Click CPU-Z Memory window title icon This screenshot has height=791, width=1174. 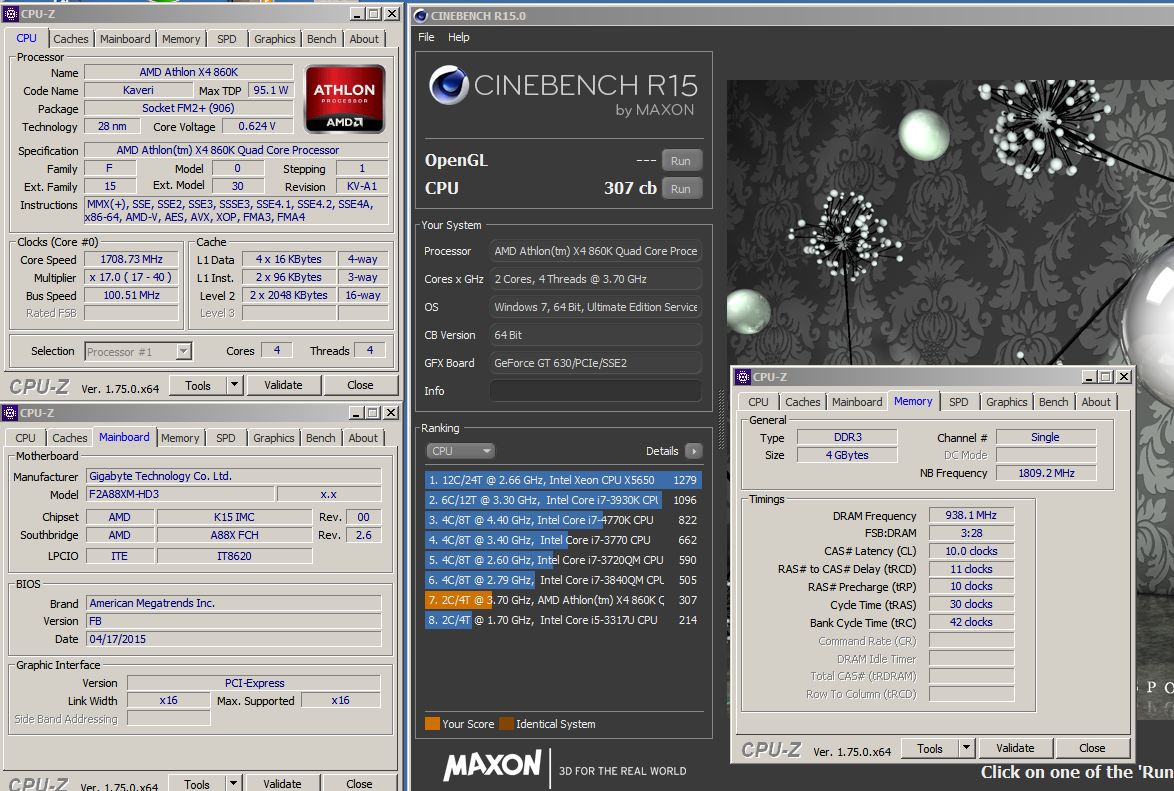point(743,377)
